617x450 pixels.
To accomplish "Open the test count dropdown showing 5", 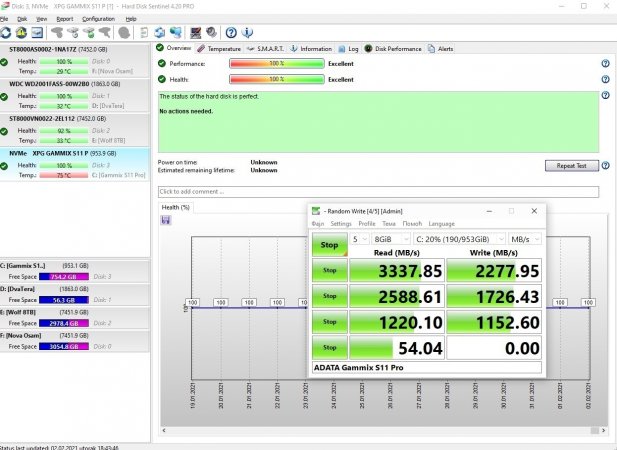I will coord(359,239).
